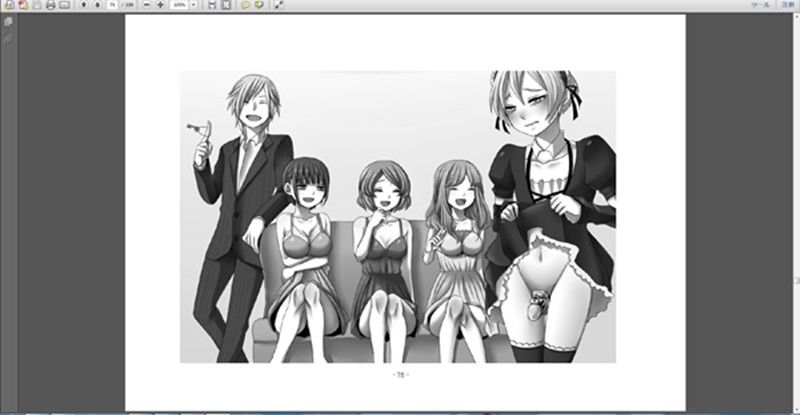Open the attachments paperclip panel
The height and width of the screenshot is (415, 800).
click(8, 38)
